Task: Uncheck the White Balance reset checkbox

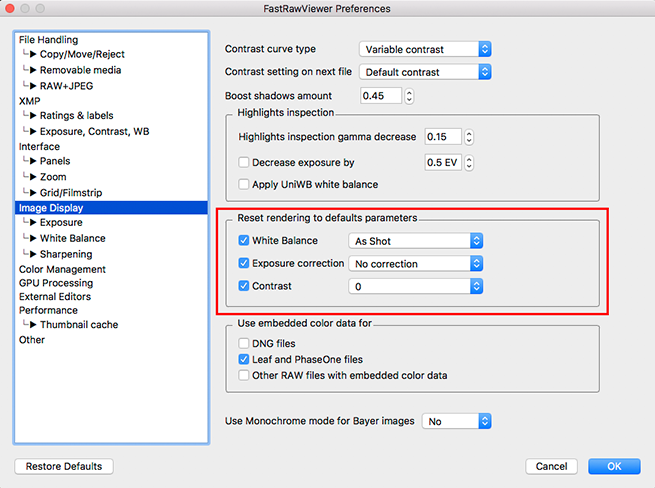Action: [x=244, y=241]
